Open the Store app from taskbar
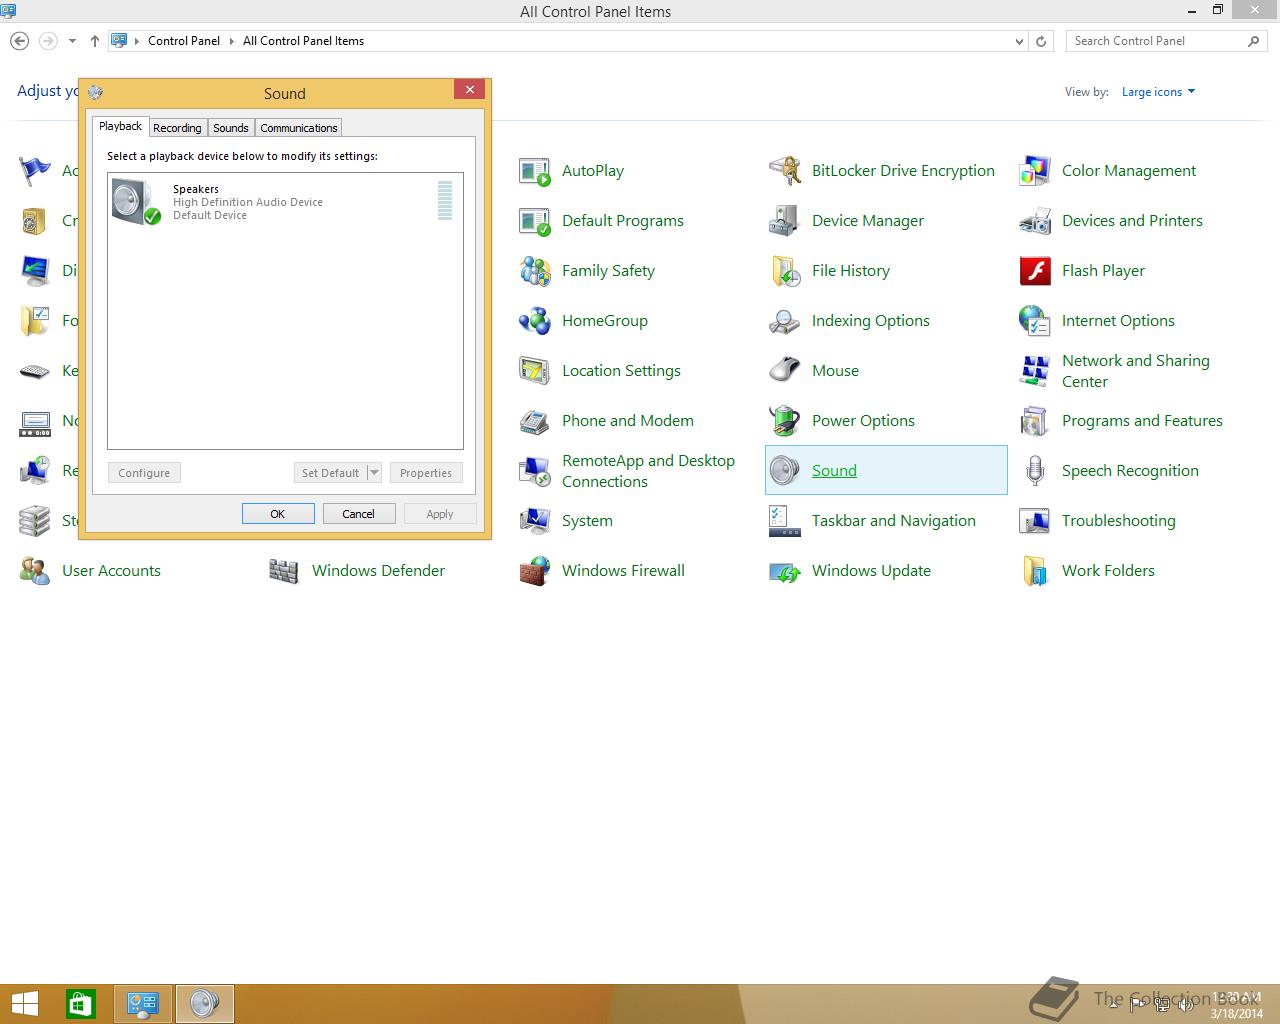The image size is (1280, 1024). click(81, 1004)
